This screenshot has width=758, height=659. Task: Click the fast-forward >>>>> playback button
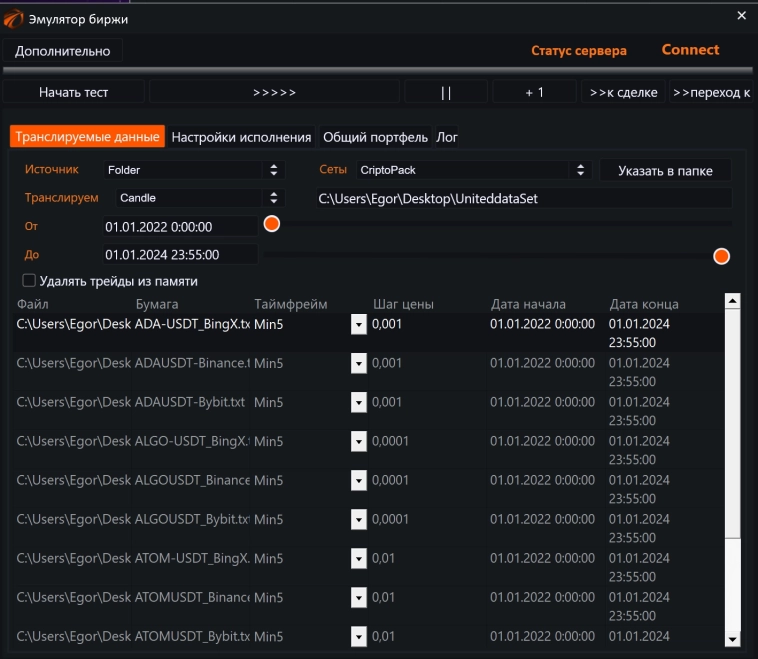[274, 92]
